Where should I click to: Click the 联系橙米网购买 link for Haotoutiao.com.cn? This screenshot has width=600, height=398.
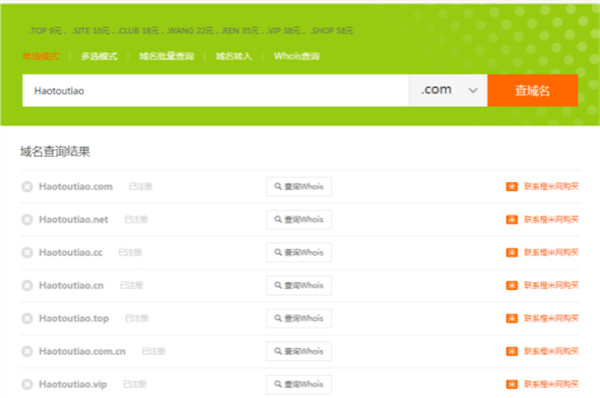tap(551, 351)
